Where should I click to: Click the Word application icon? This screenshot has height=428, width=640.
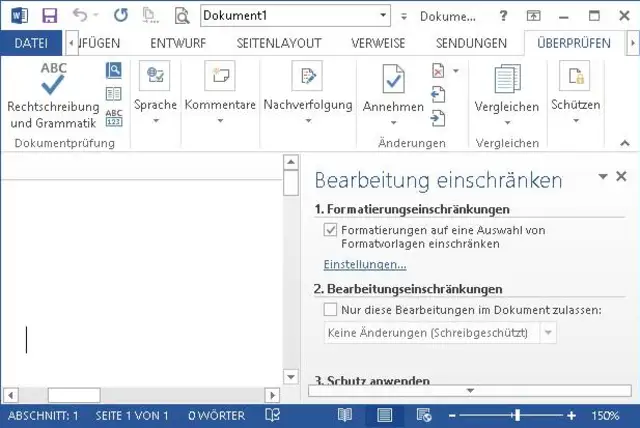(x=20, y=16)
